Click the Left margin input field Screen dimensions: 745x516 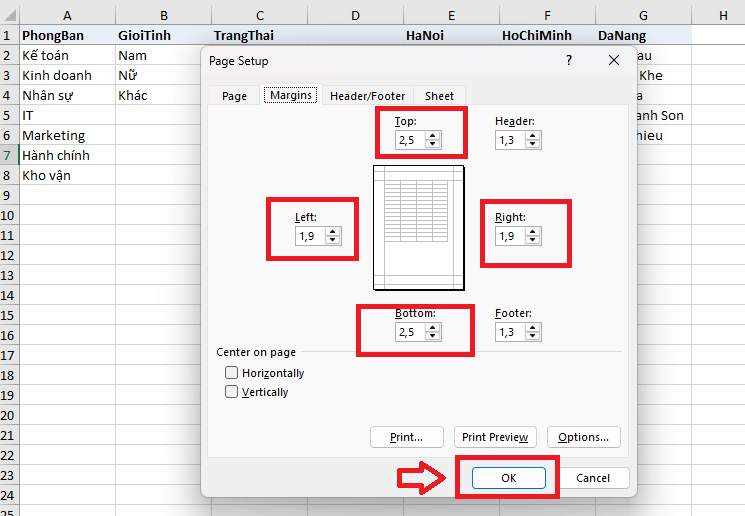tap(311, 236)
